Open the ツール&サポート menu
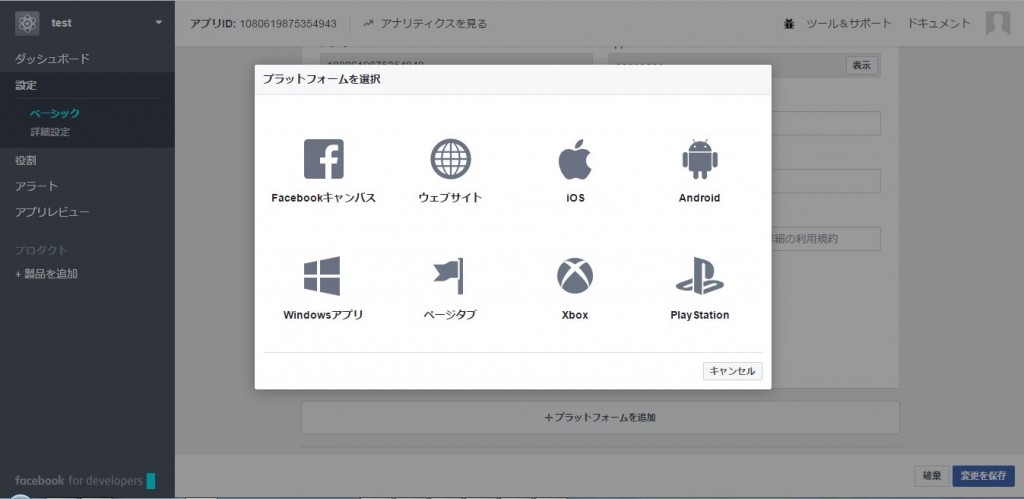Viewport: 1024px width, 499px height. (848, 24)
